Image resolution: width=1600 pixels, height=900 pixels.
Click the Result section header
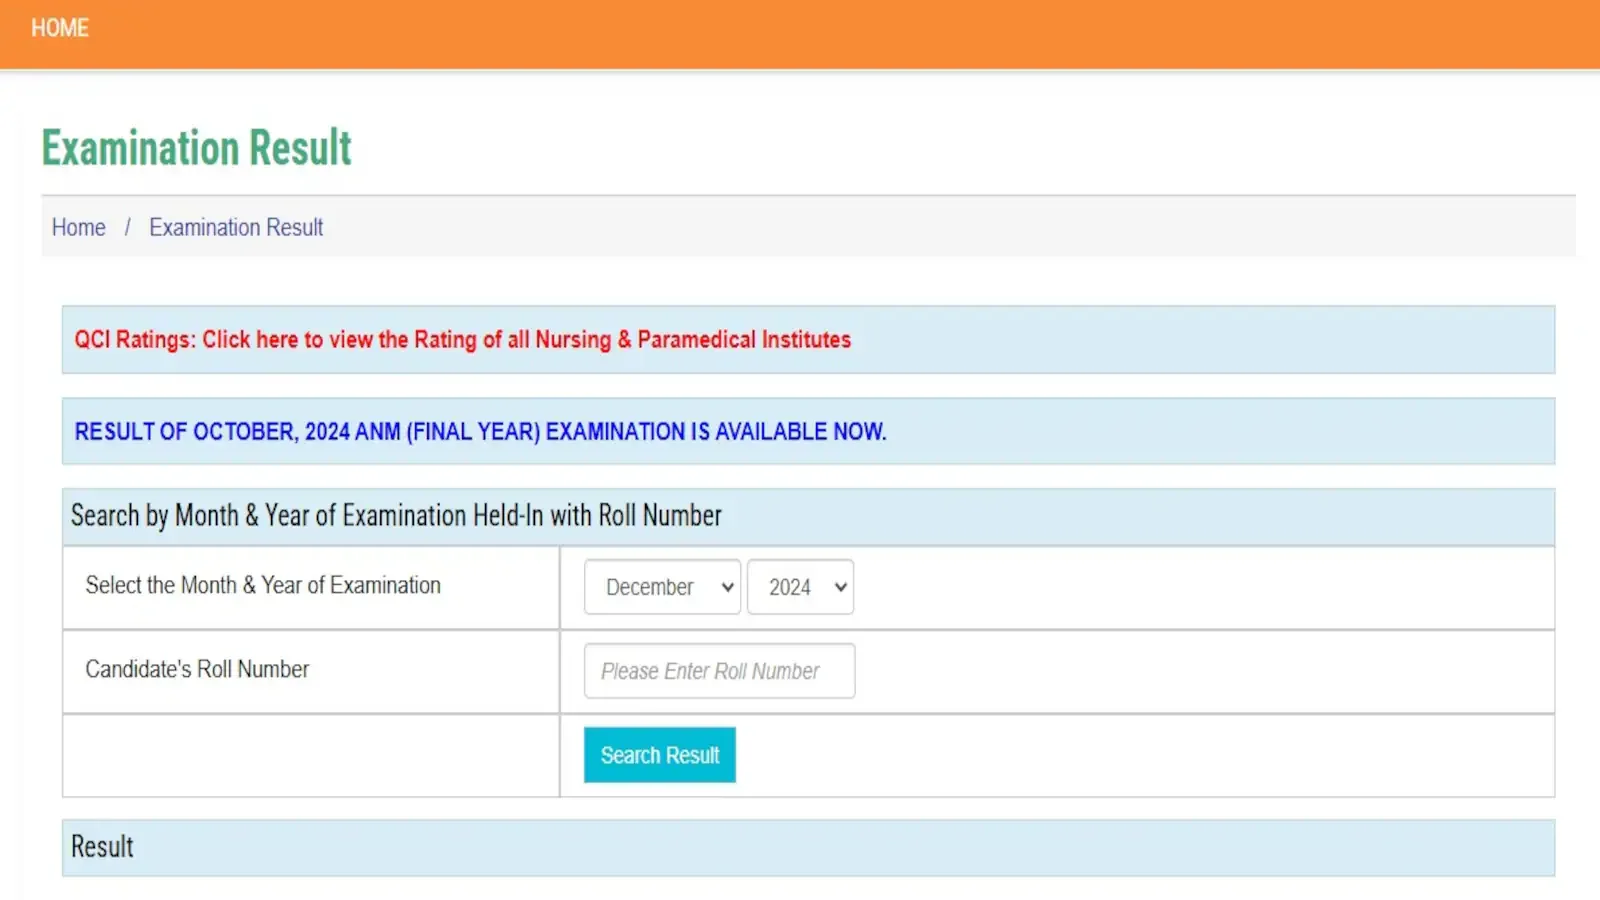tap(102, 847)
